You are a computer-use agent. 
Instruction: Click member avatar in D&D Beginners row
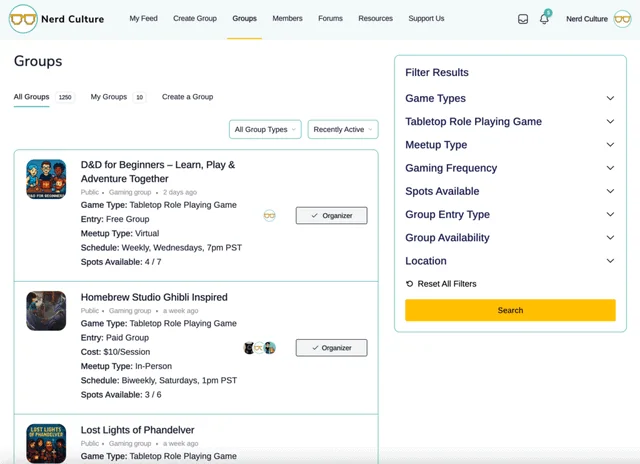coord(269,216)
